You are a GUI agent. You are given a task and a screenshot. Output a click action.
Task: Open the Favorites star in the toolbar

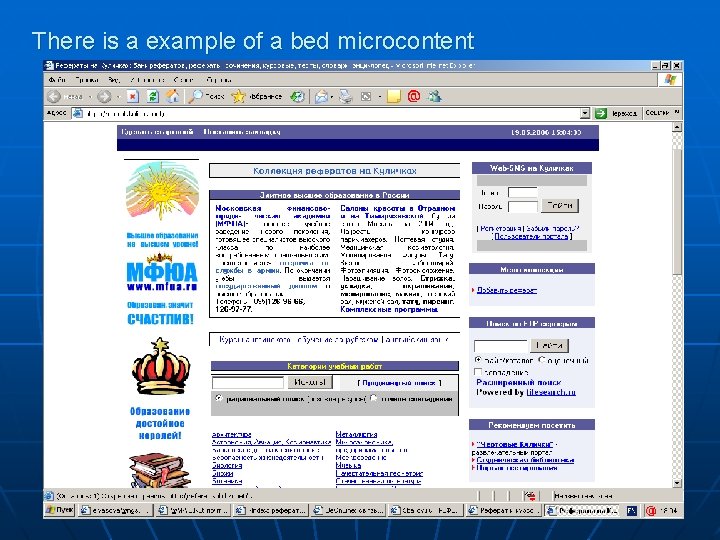[x=238, y=96]
